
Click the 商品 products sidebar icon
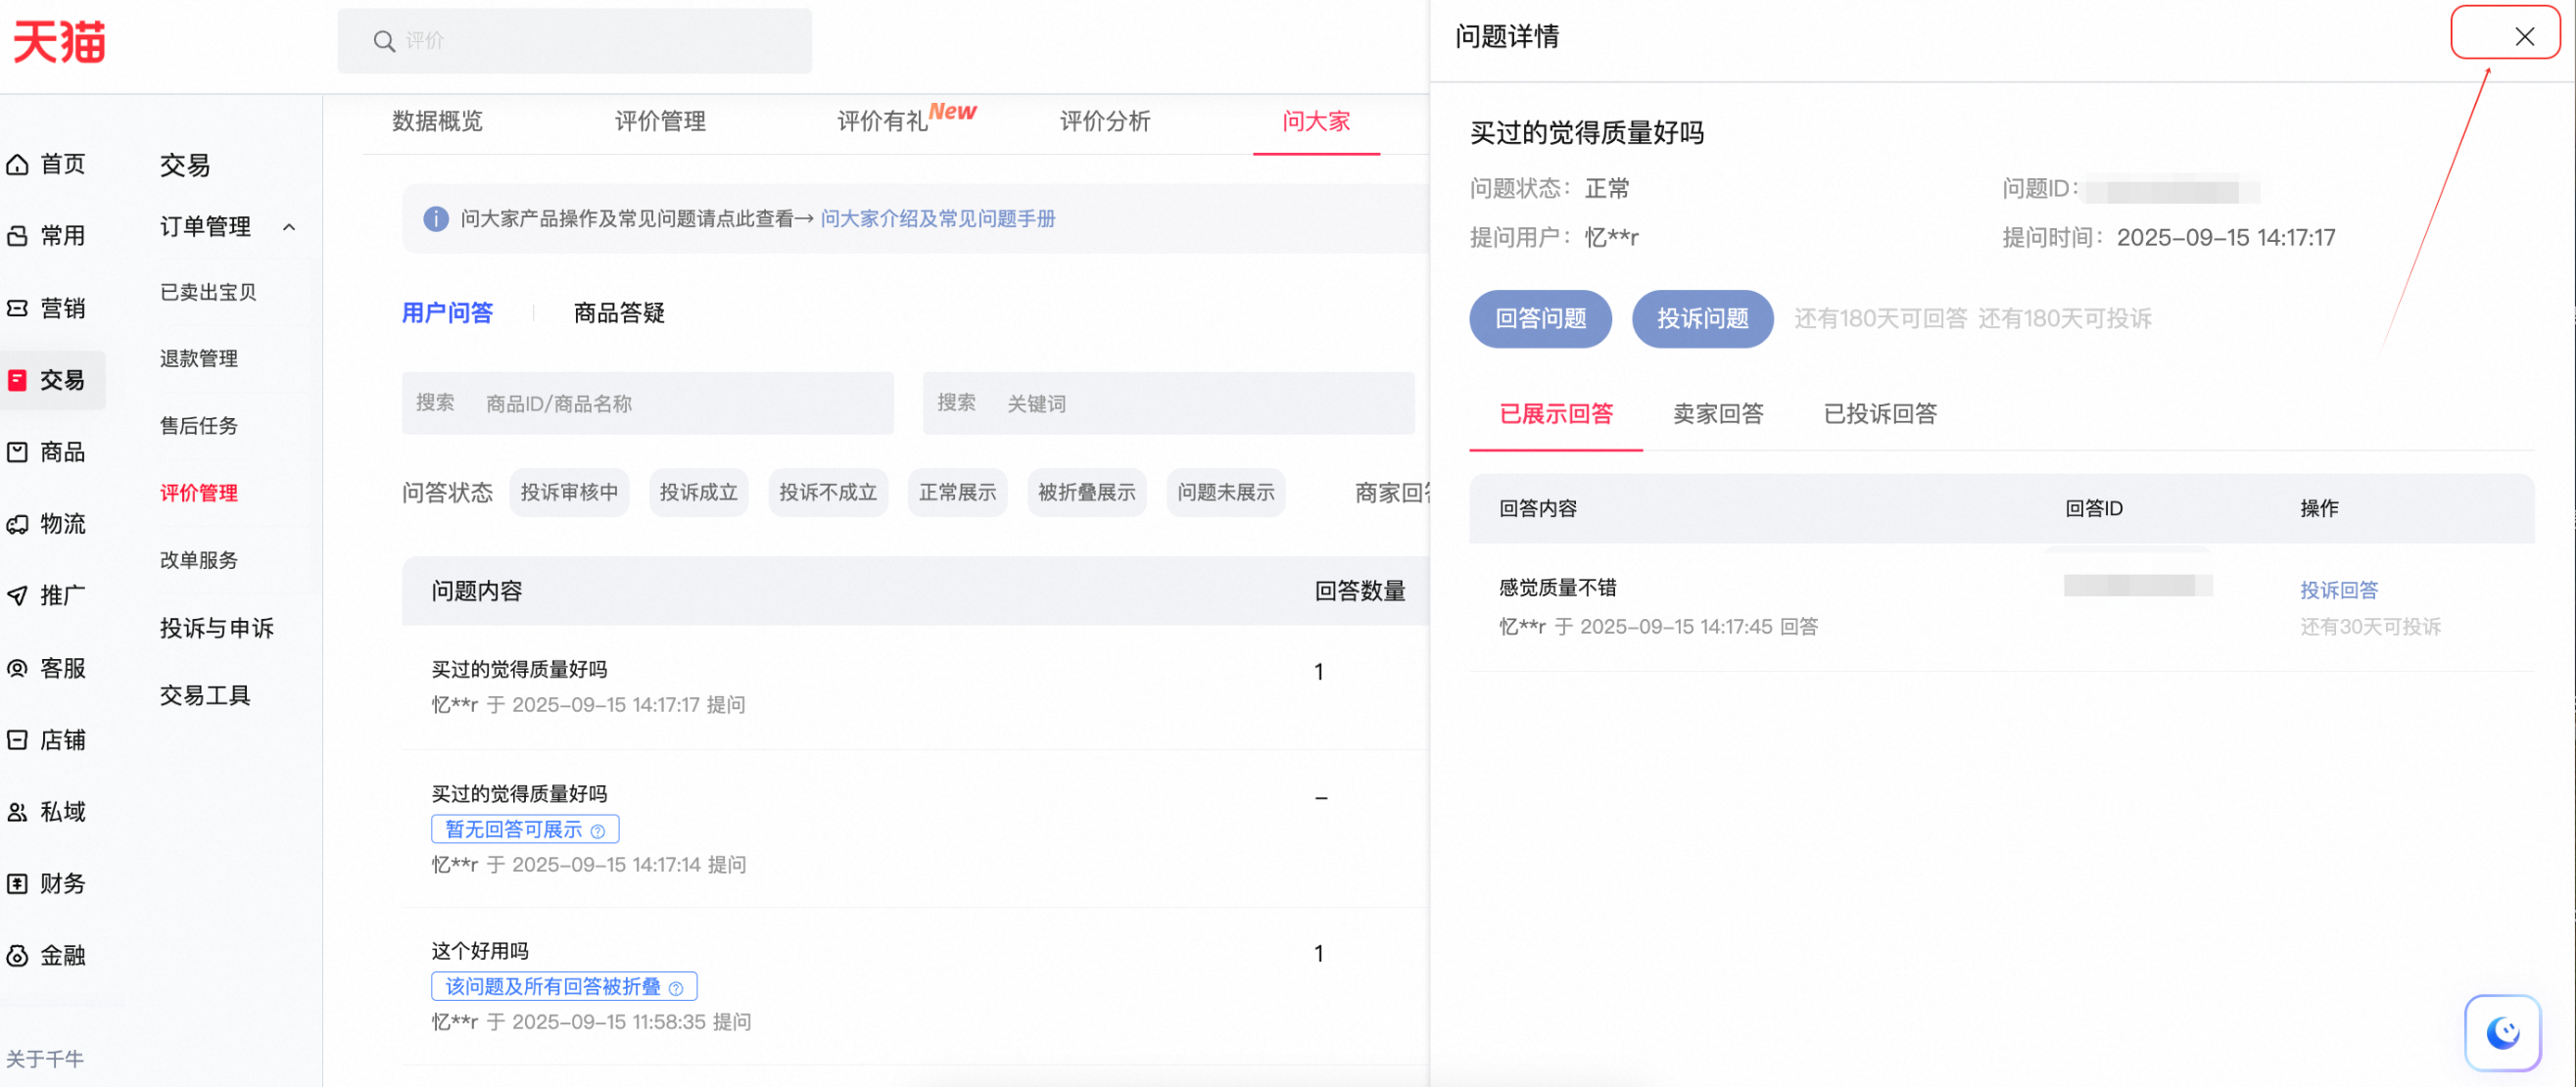[x=17, y=452]
